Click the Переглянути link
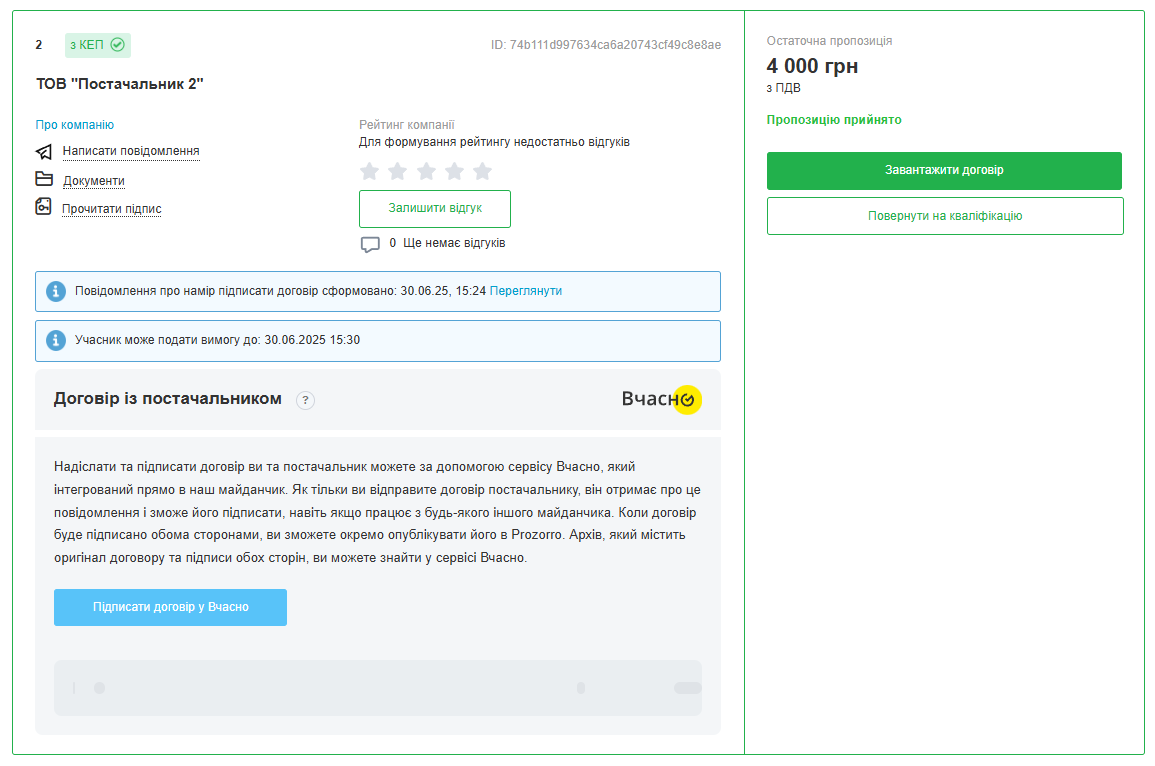This screenshot has height=766, width=1155. pyautogui.click(x=526, y=291)
